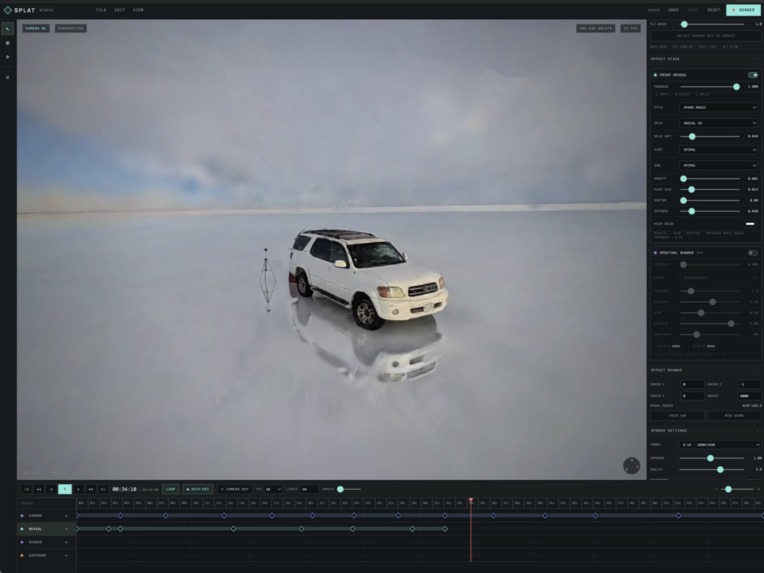Select the Reveal track row
The height and width of the screenshot is (573, 764).
click(x=46, y=529)
